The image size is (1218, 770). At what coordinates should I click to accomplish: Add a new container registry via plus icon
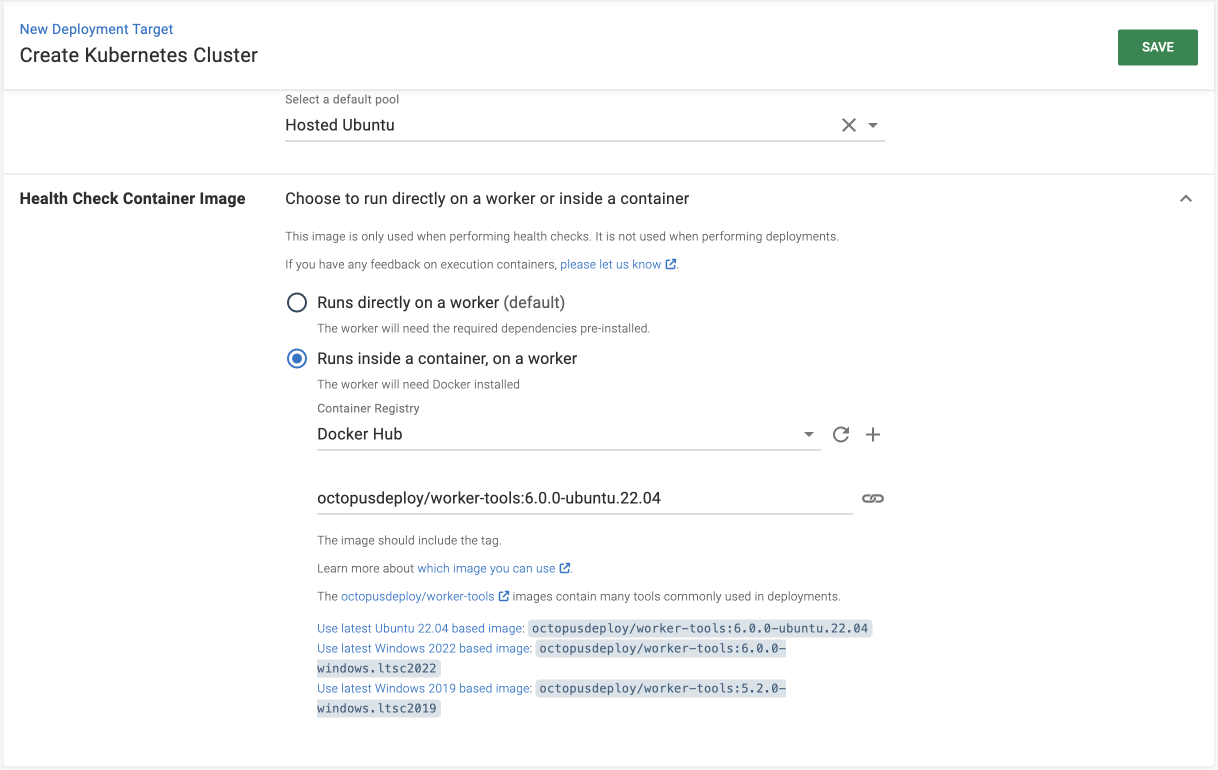pos(872,434)
